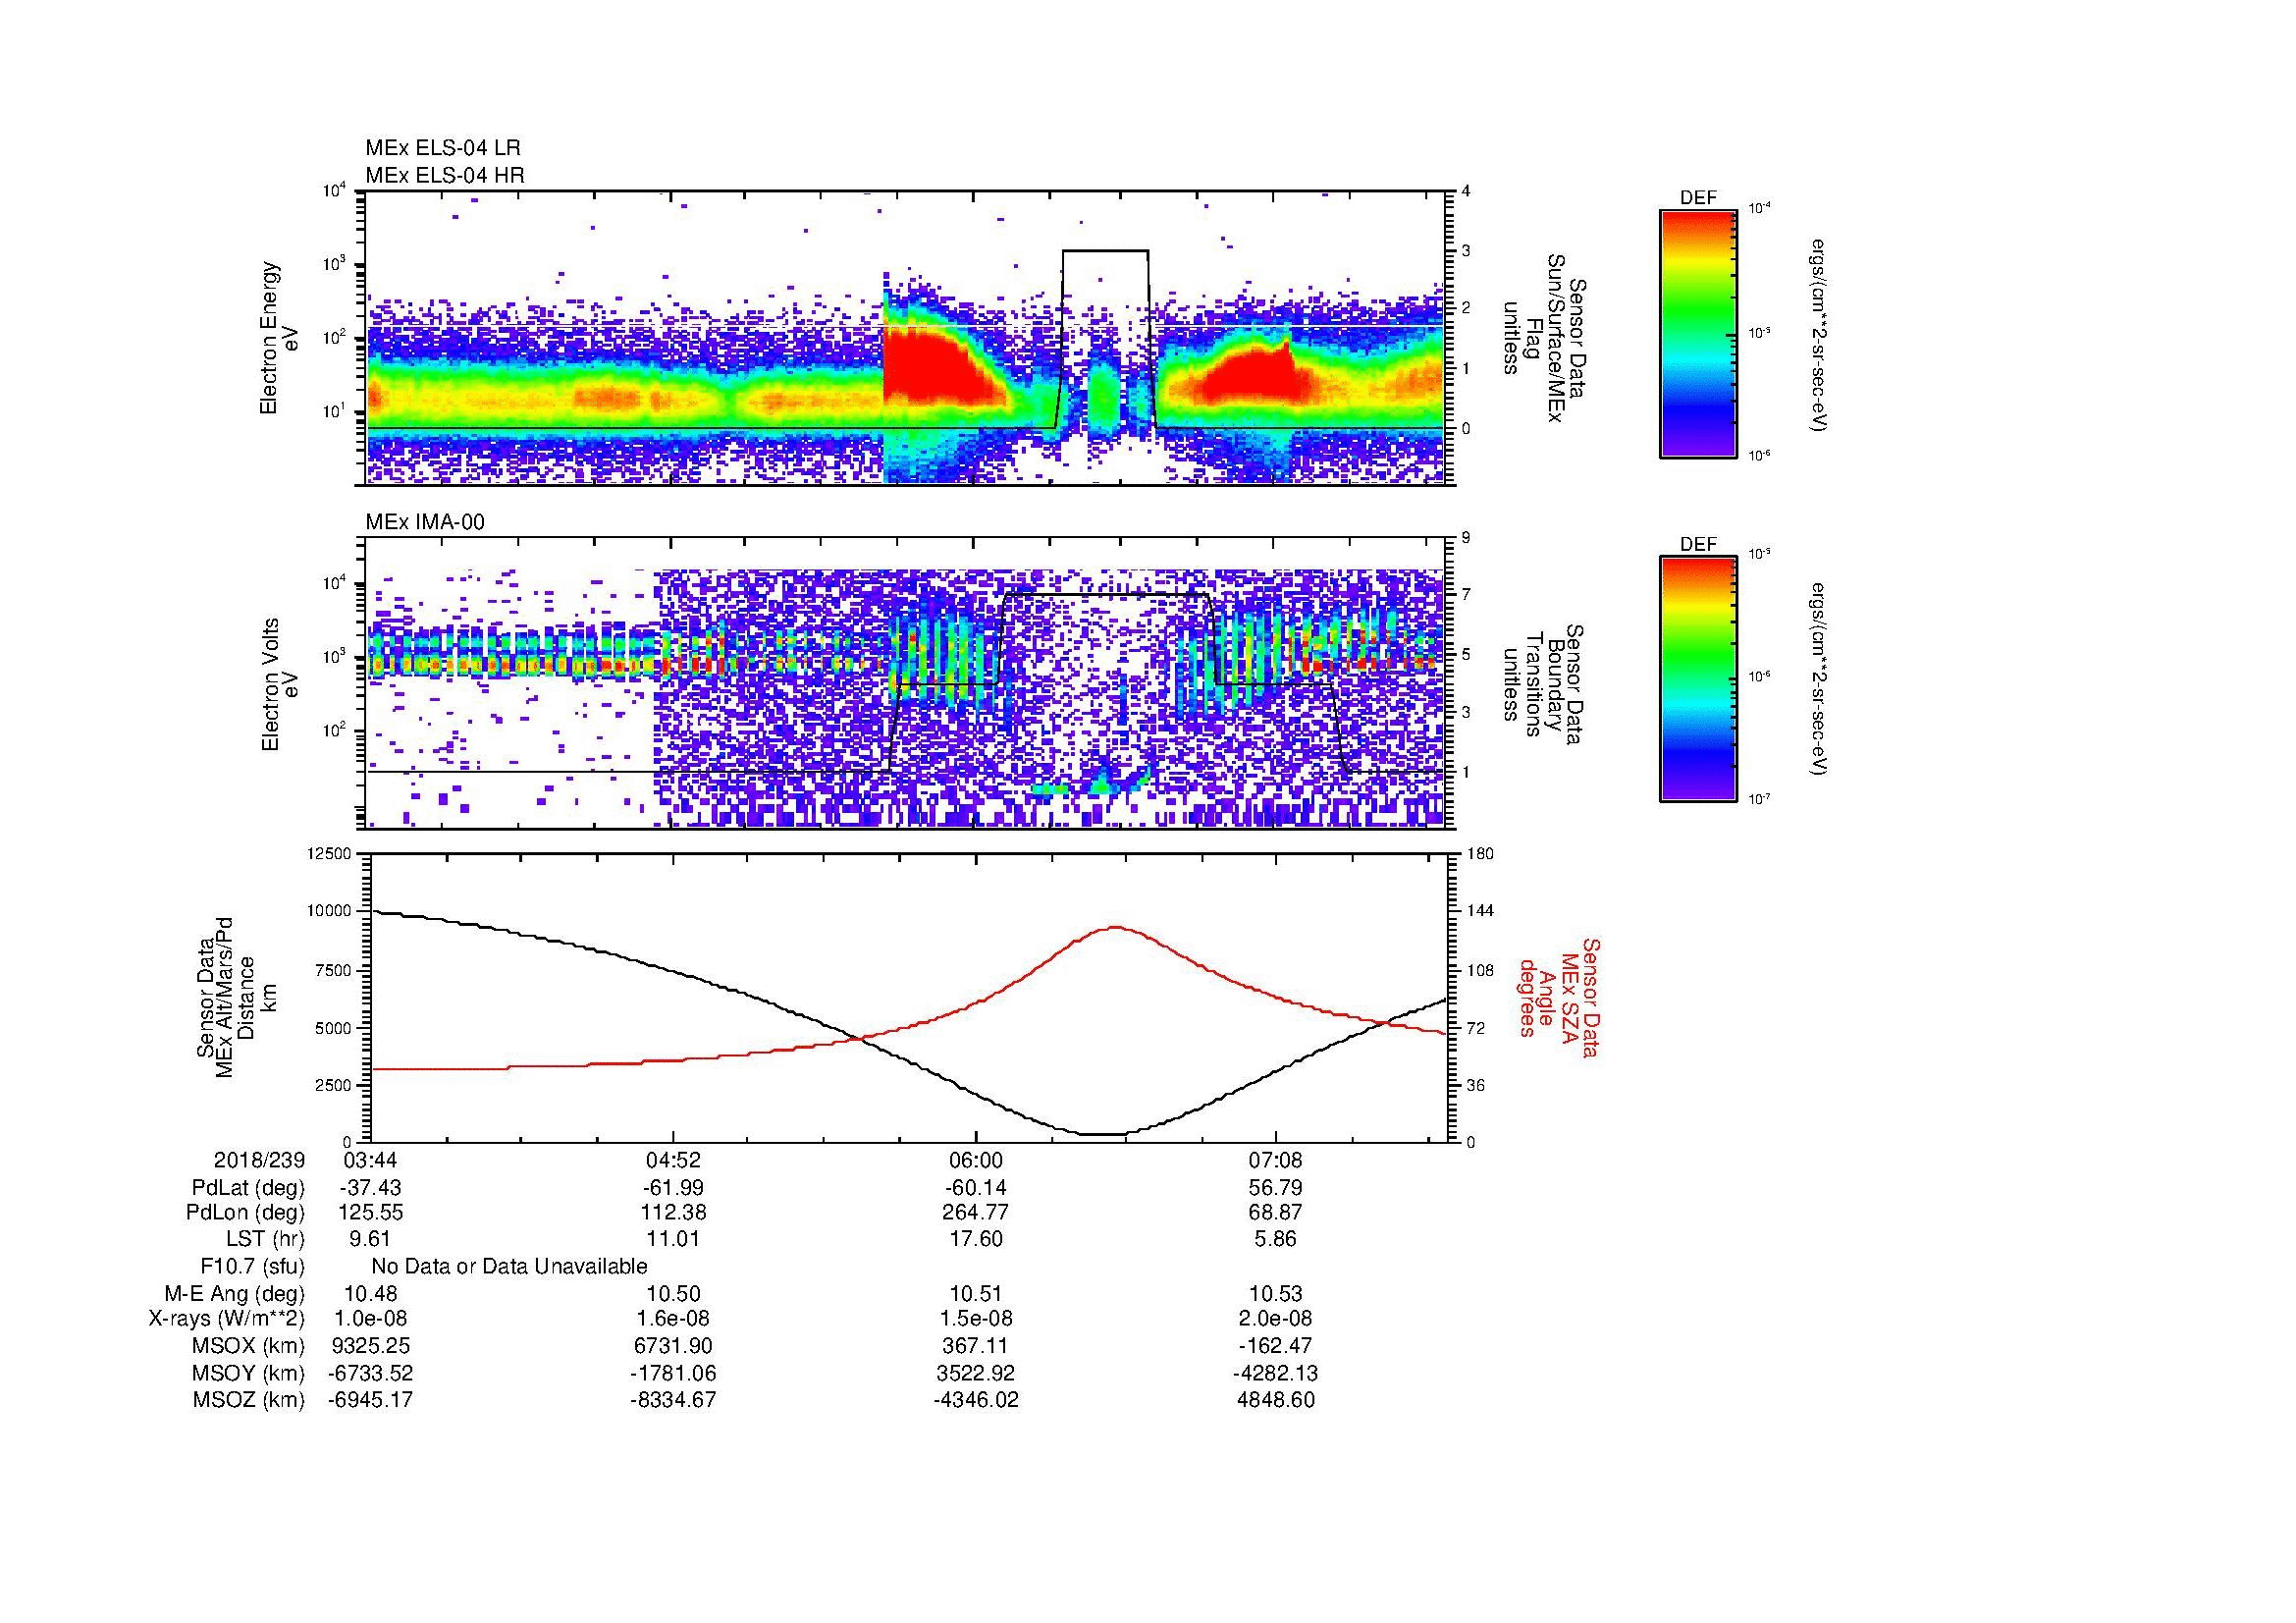The image size is (2296, 1623).
Task: Click the 'Electron Volts eV' axis label
Action: [280, 685]
